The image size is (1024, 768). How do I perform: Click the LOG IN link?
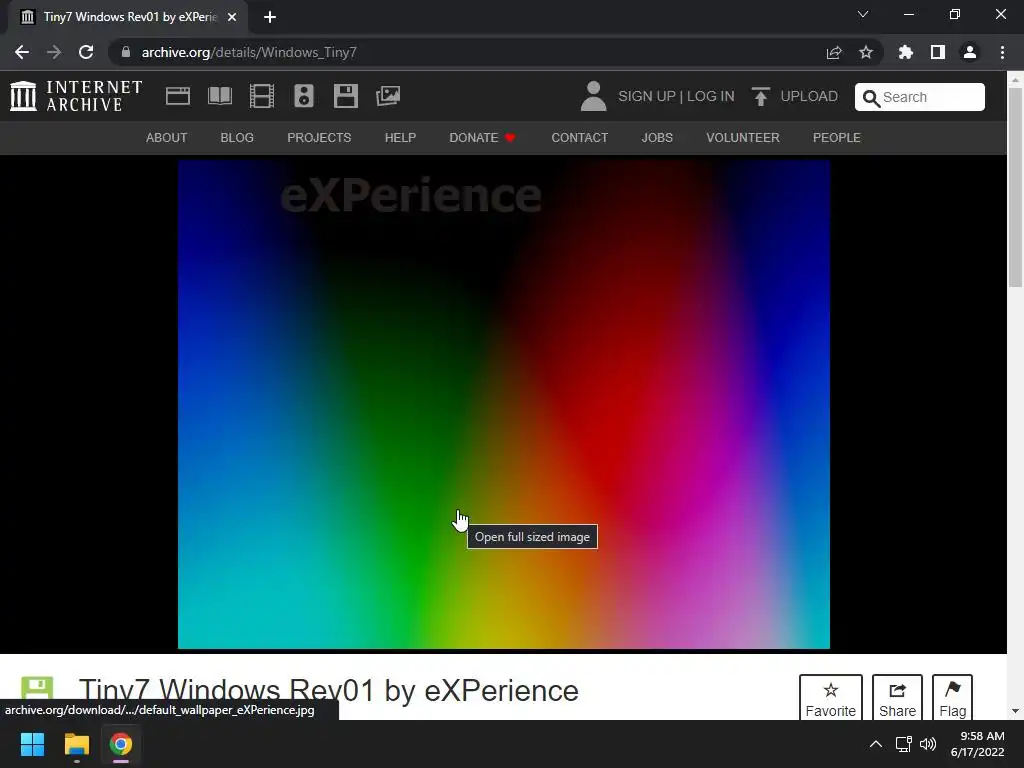pyautogui.click(x=711, y=96)
